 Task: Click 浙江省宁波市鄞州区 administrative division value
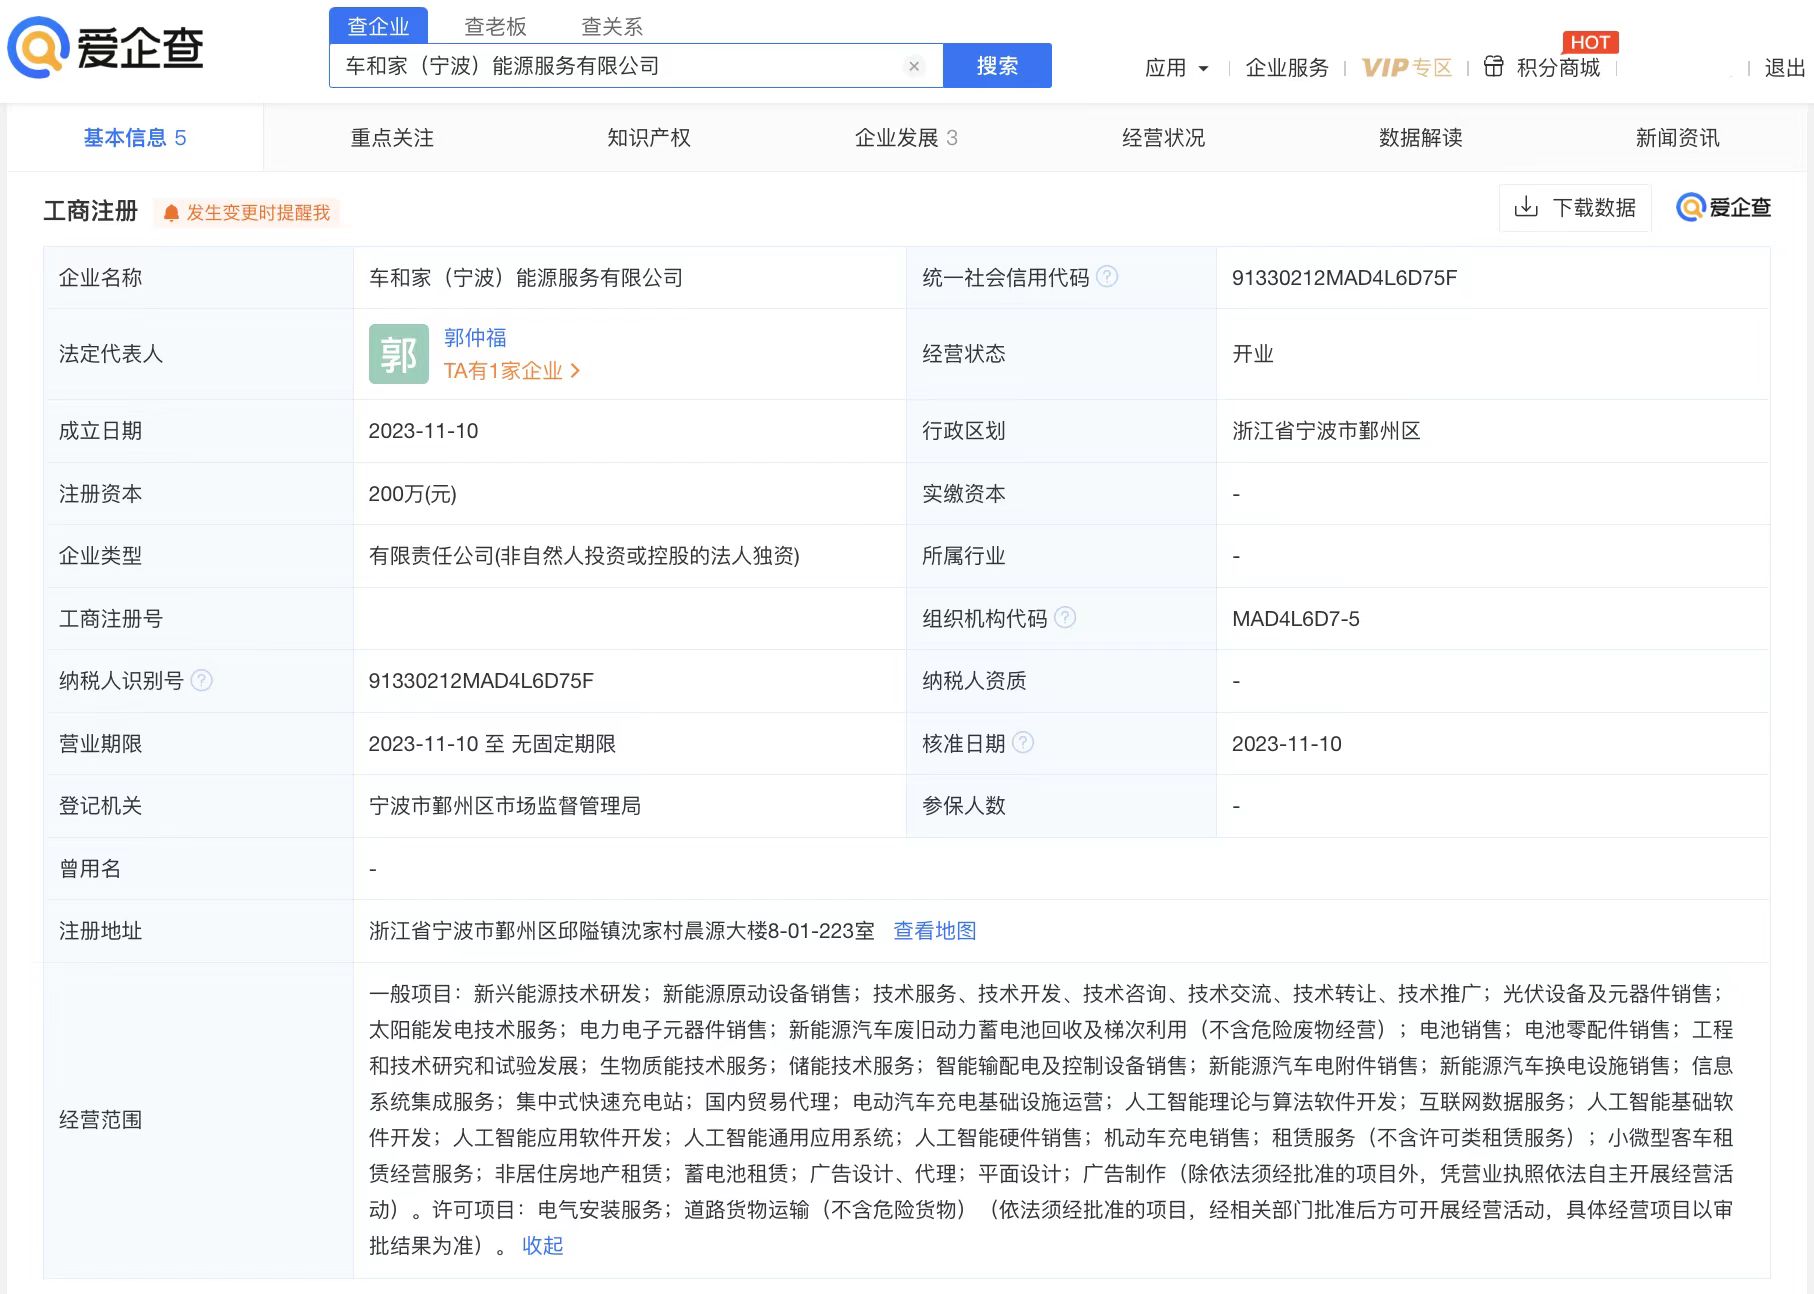1326,431
